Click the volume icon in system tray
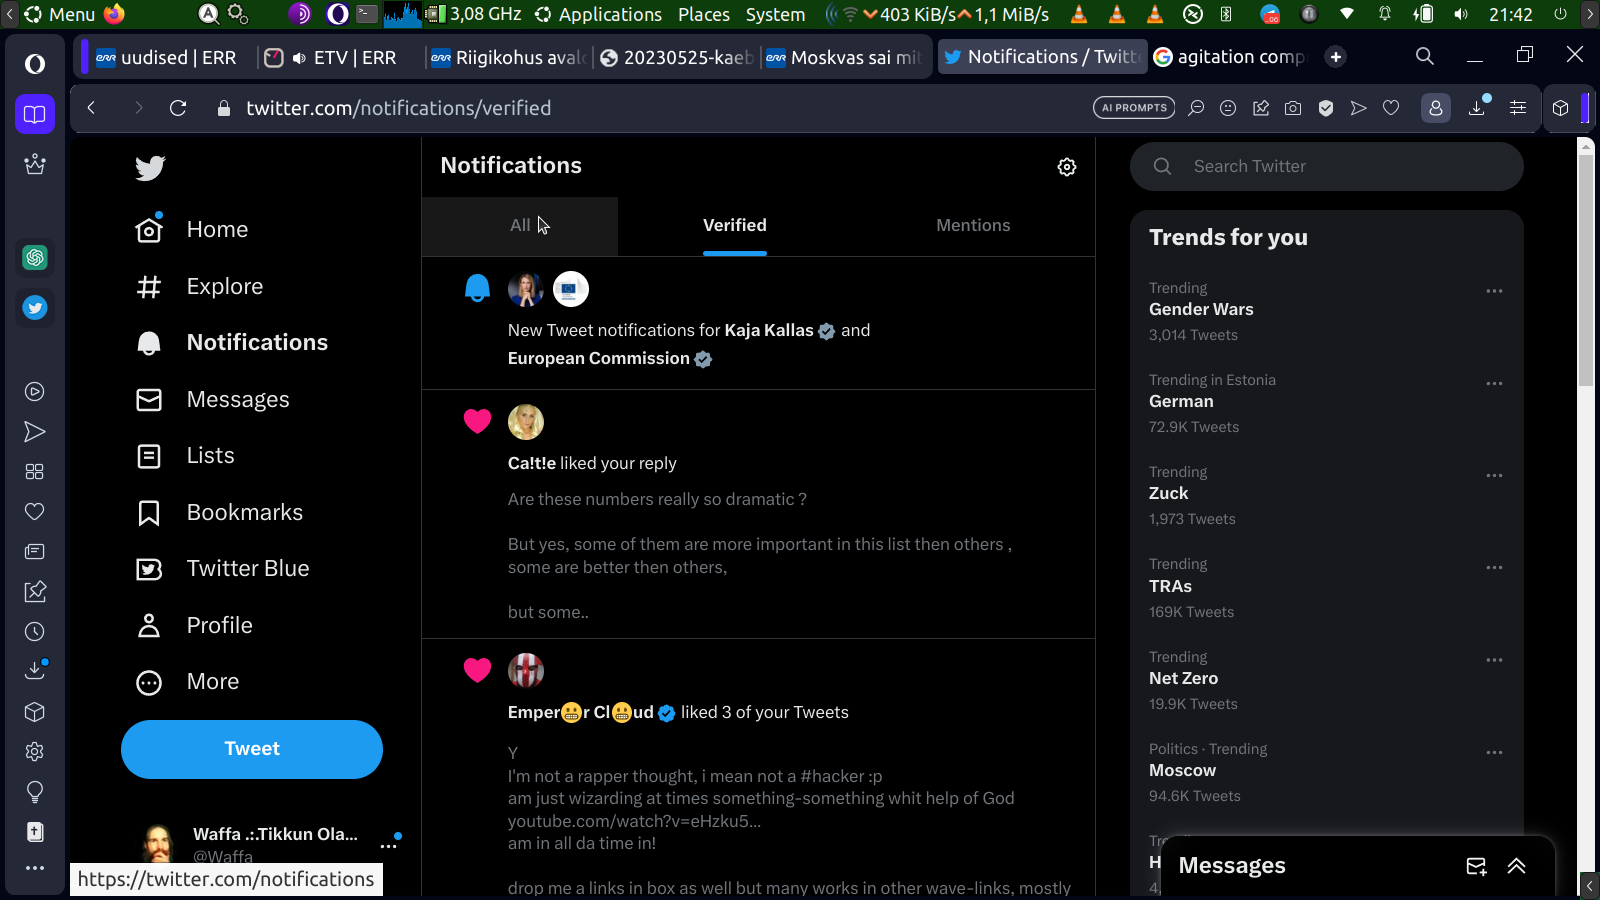 1461,14
